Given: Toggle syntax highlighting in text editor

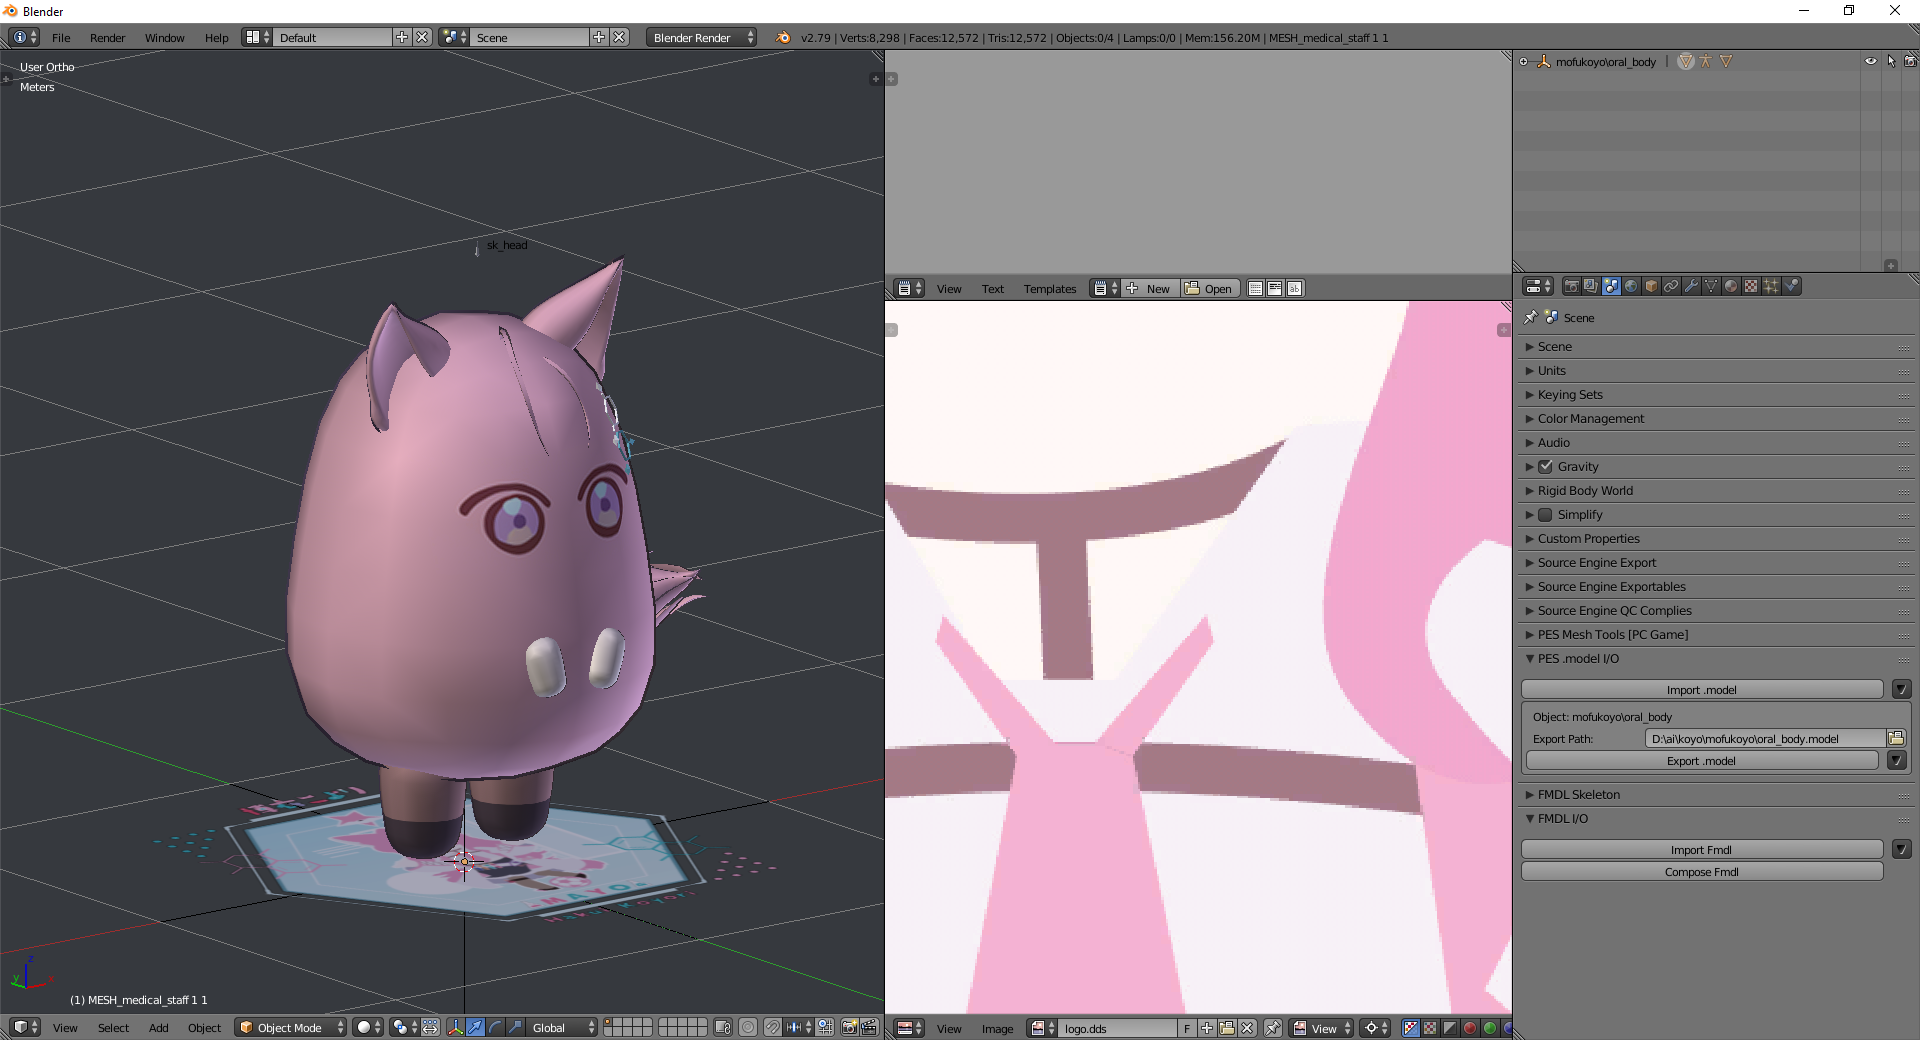Looking at the screenshot, I should point(1294,288).
